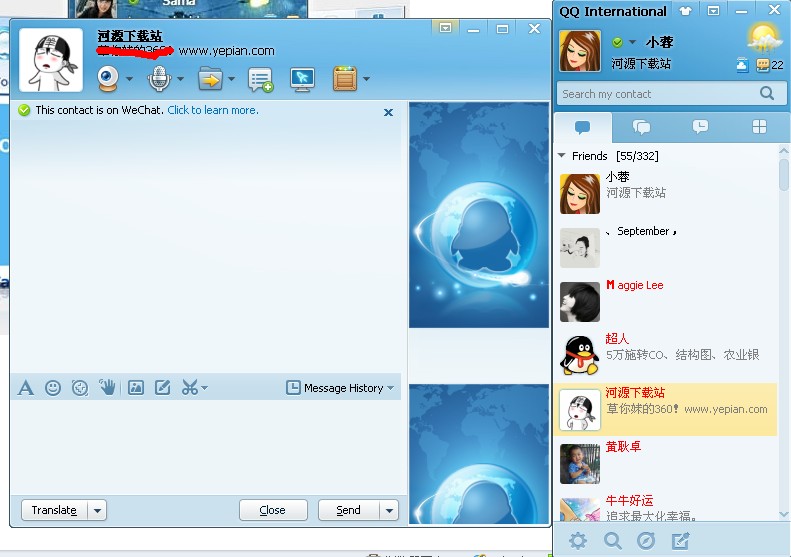Open the applications box icon

[x=345, y=79]
